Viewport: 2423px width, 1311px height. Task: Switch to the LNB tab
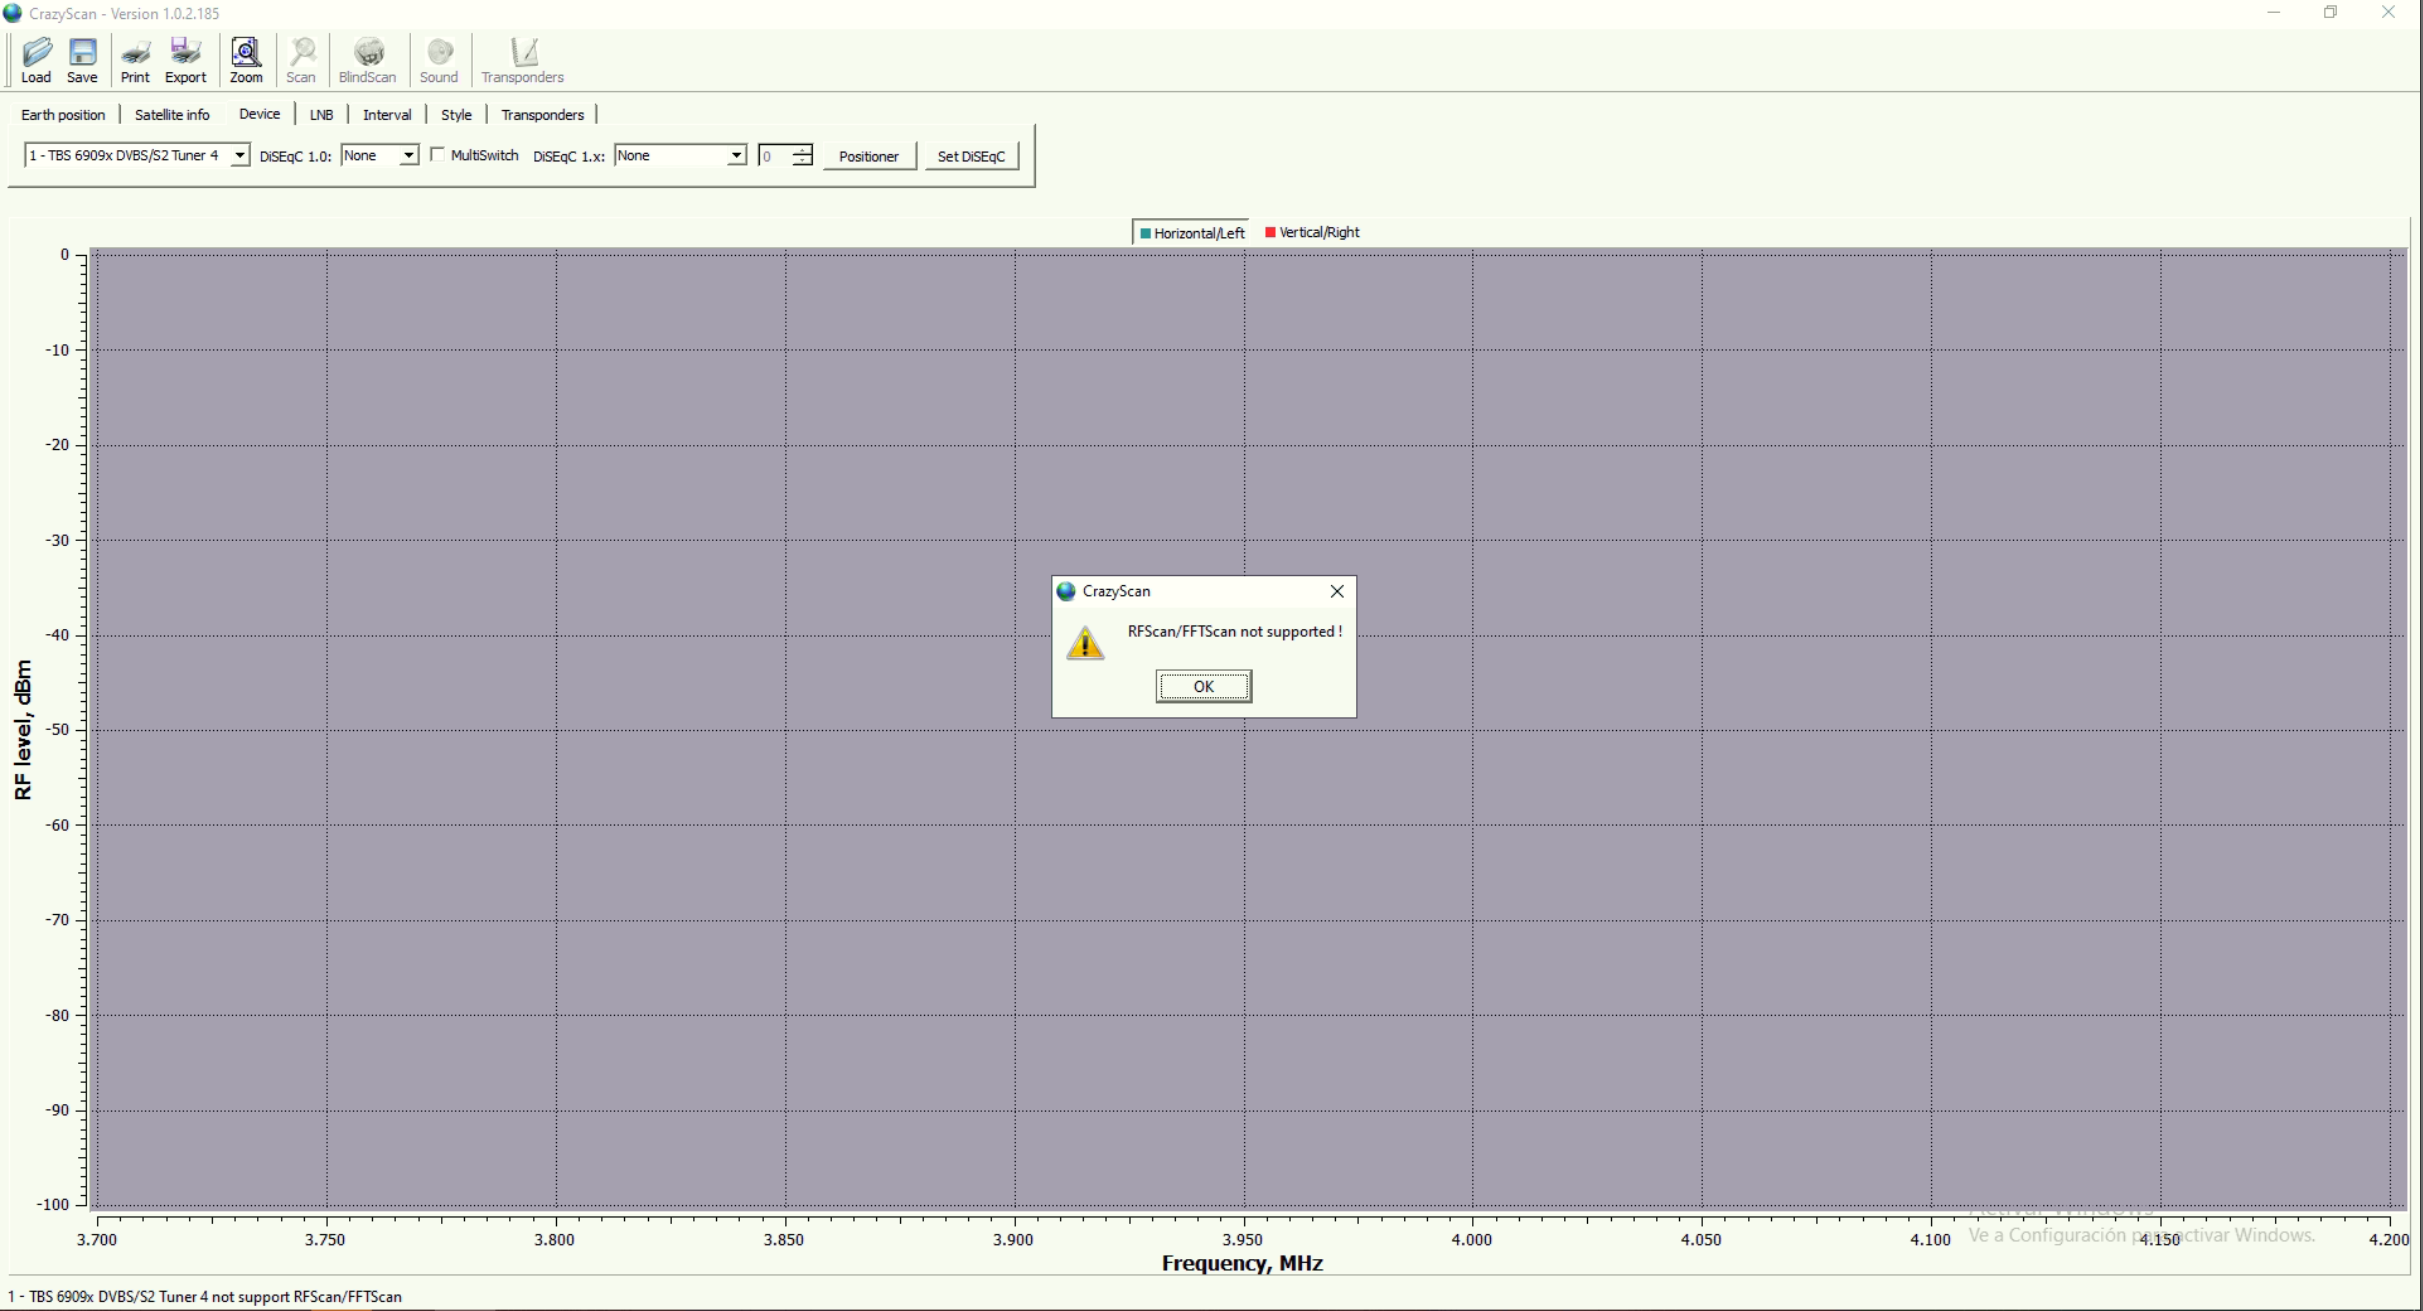click(321, 115)
